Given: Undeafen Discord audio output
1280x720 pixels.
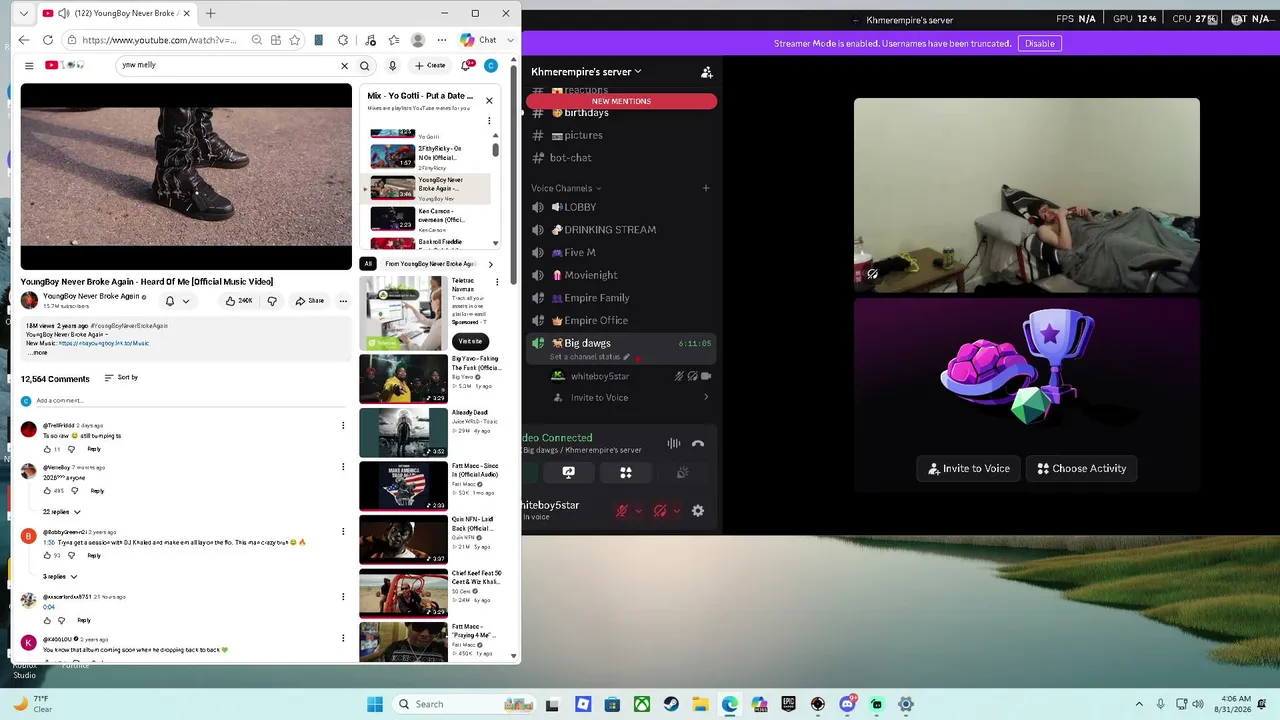Looking at the screenshot, I should (x=660, y=511).
